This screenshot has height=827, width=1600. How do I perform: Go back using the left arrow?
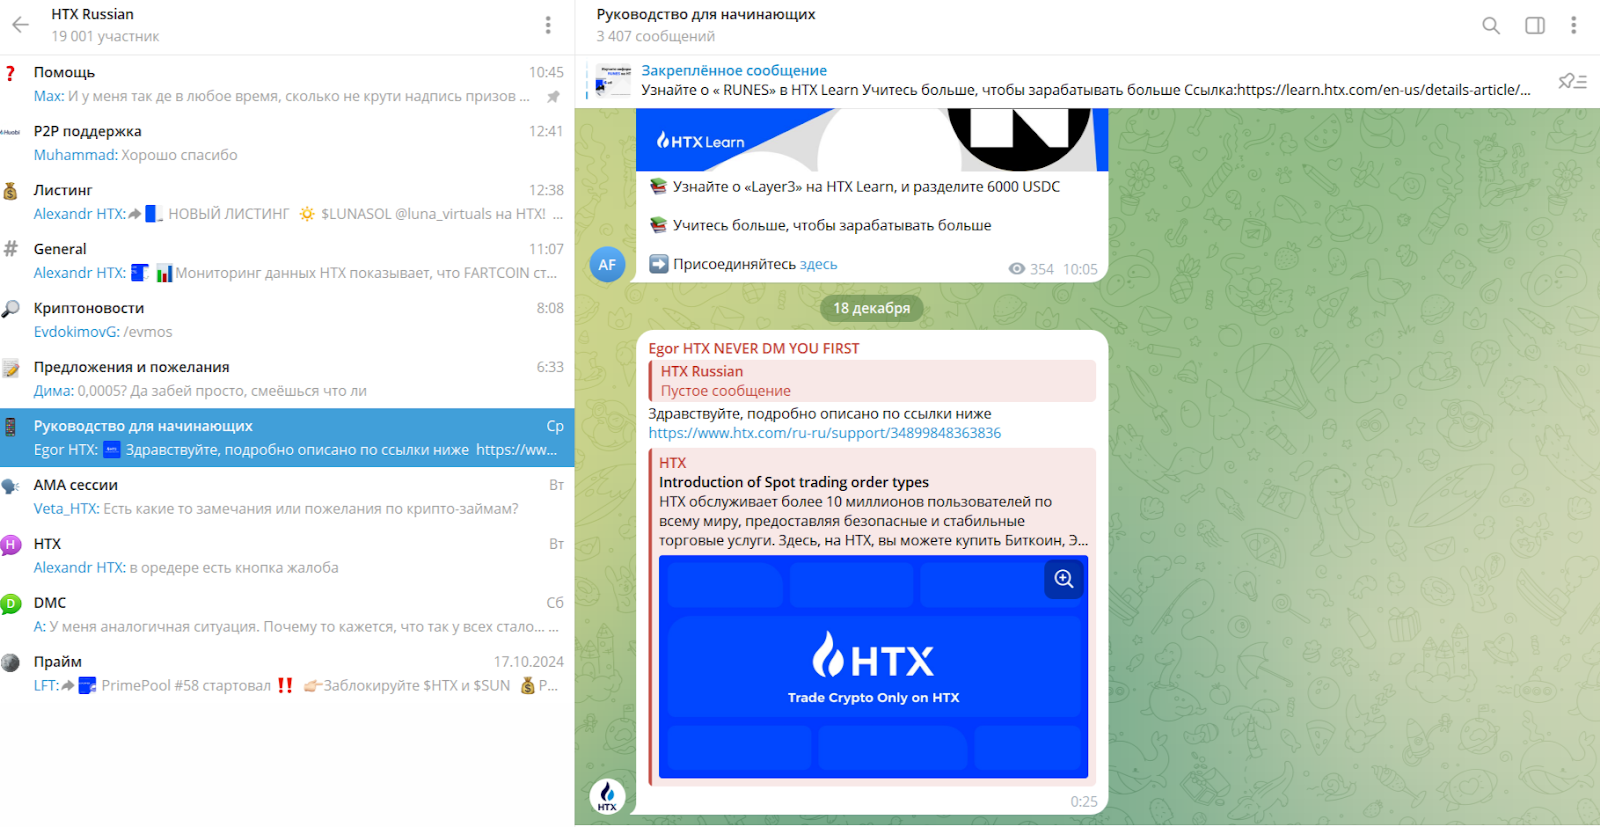click(x=20, y=25)
